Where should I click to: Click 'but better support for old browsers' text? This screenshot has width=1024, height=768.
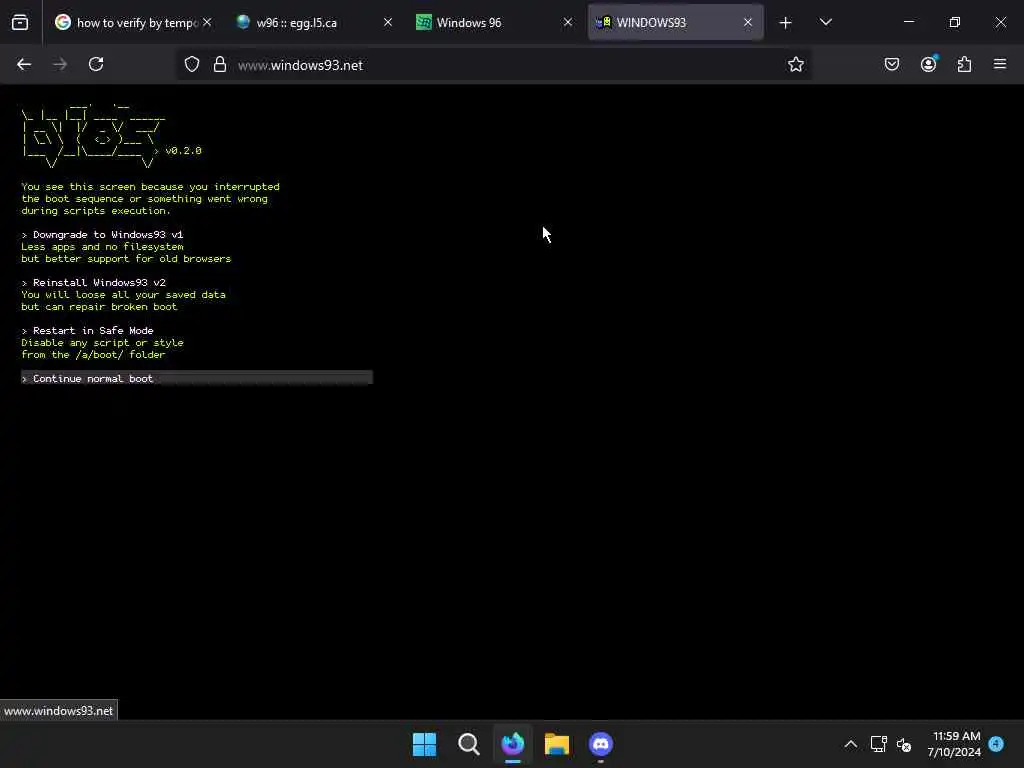pyautogui.click(x=126, y=259)
